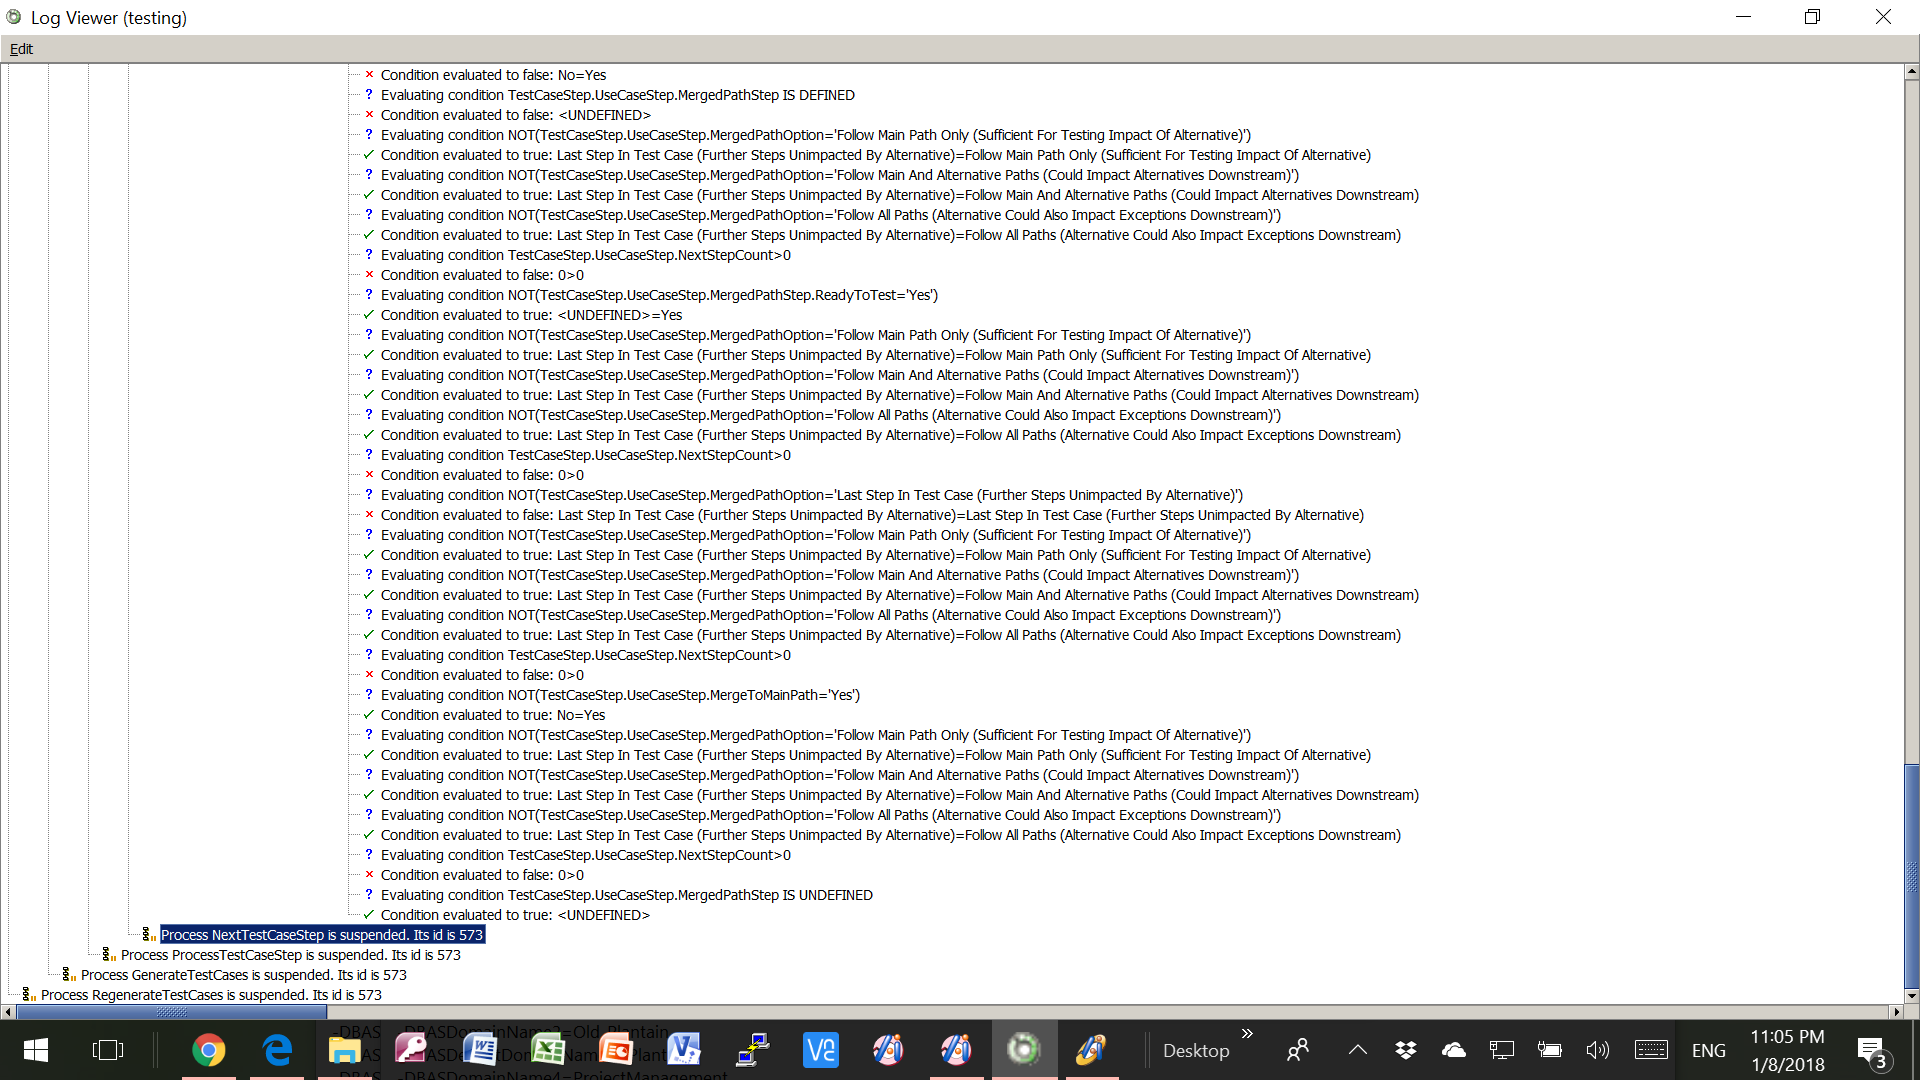Viewport: 1920px width, 1080px height.
Task: Click horizontal scrollbar right arrow
Action: pos(1895,1012)
